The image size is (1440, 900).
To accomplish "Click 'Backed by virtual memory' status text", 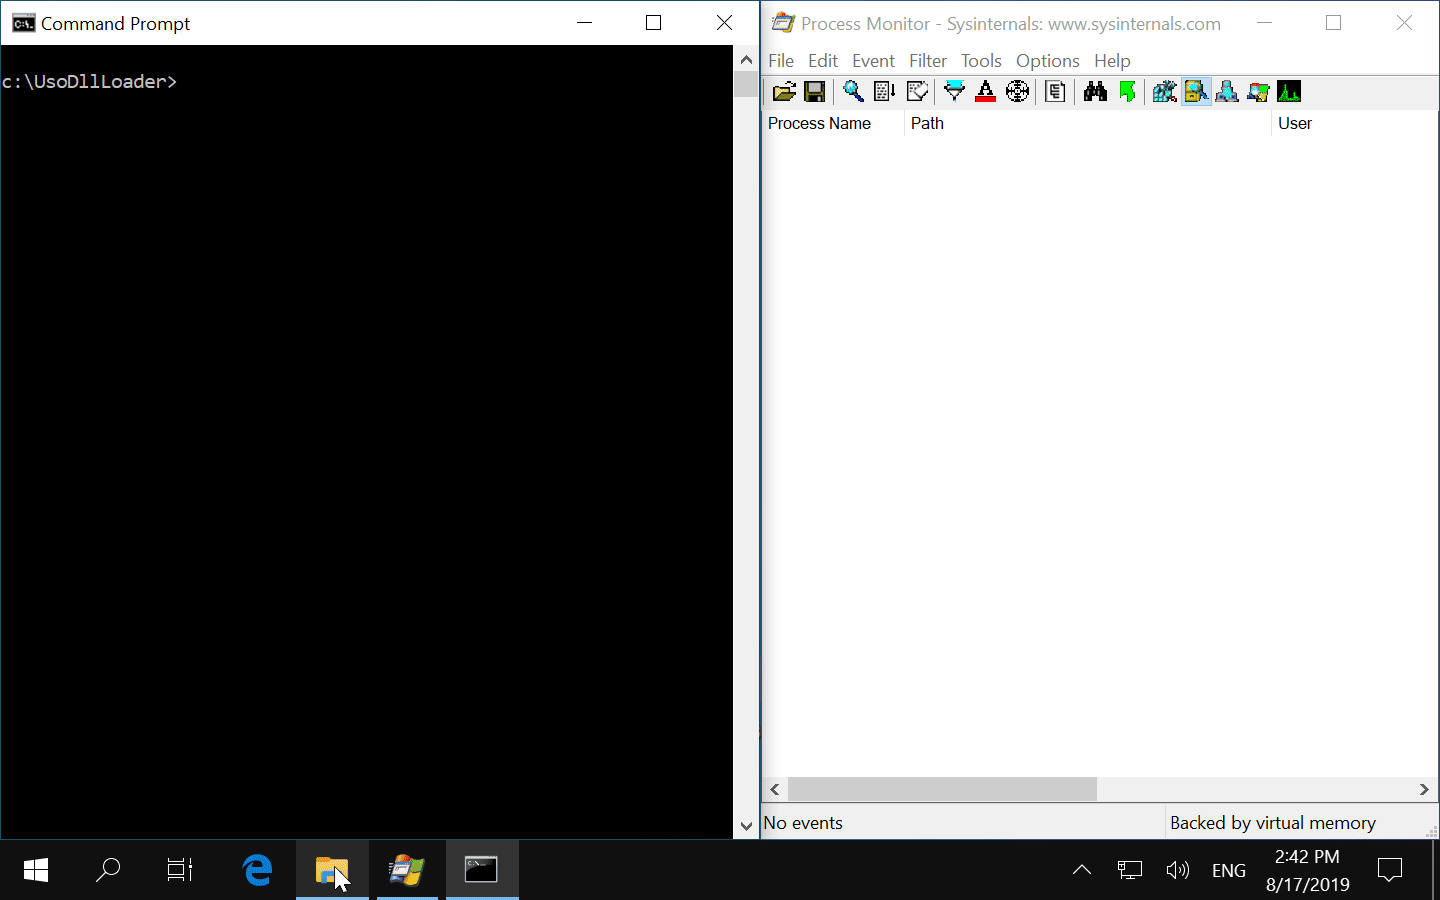I will [x=1273, y=823].
